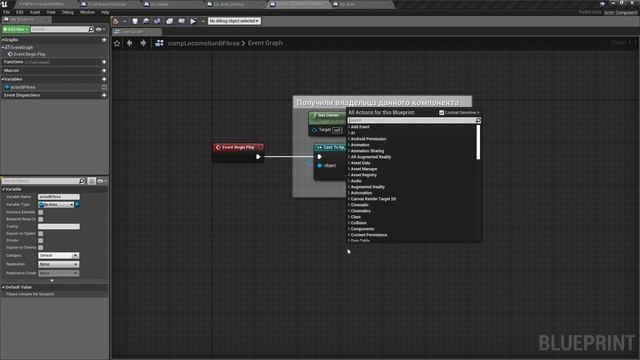Toggle Expose to Cinematics checkbox
Screen dimensions: 640x360
pyautogui.click(x=40, y=247)
